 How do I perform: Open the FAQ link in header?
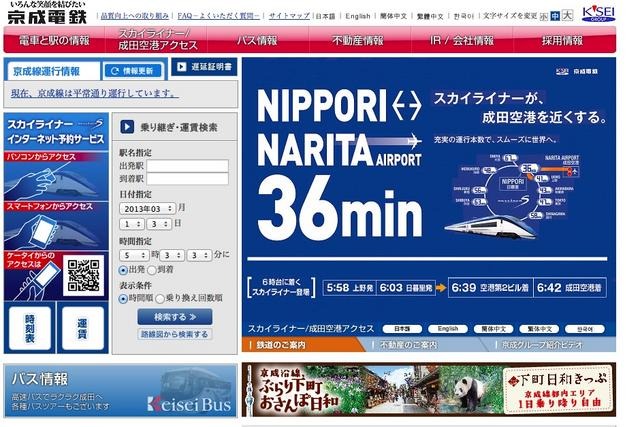coord(219,16)
